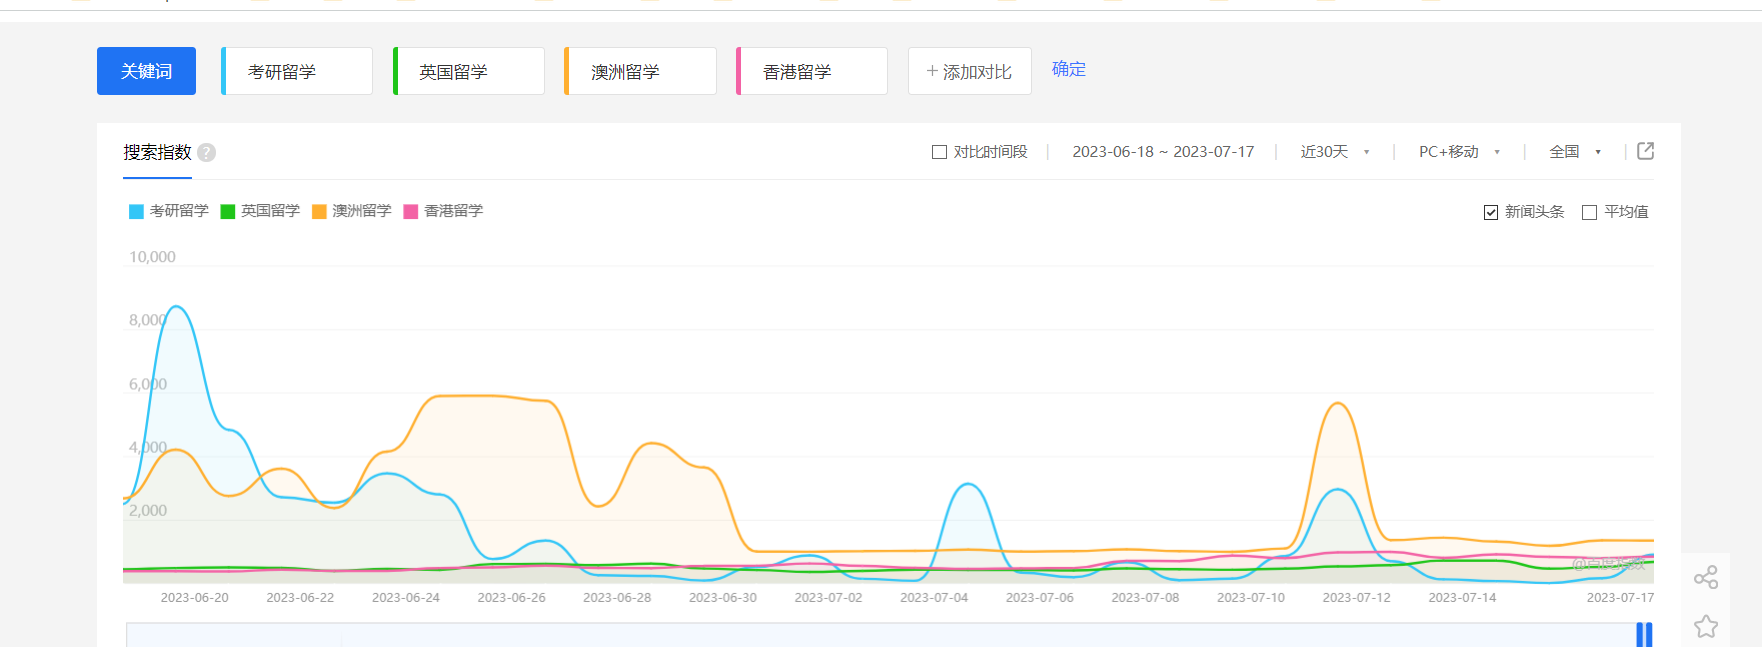
Task: Toggle the green 英国留学 legend marker
Action: click(228, 211)
